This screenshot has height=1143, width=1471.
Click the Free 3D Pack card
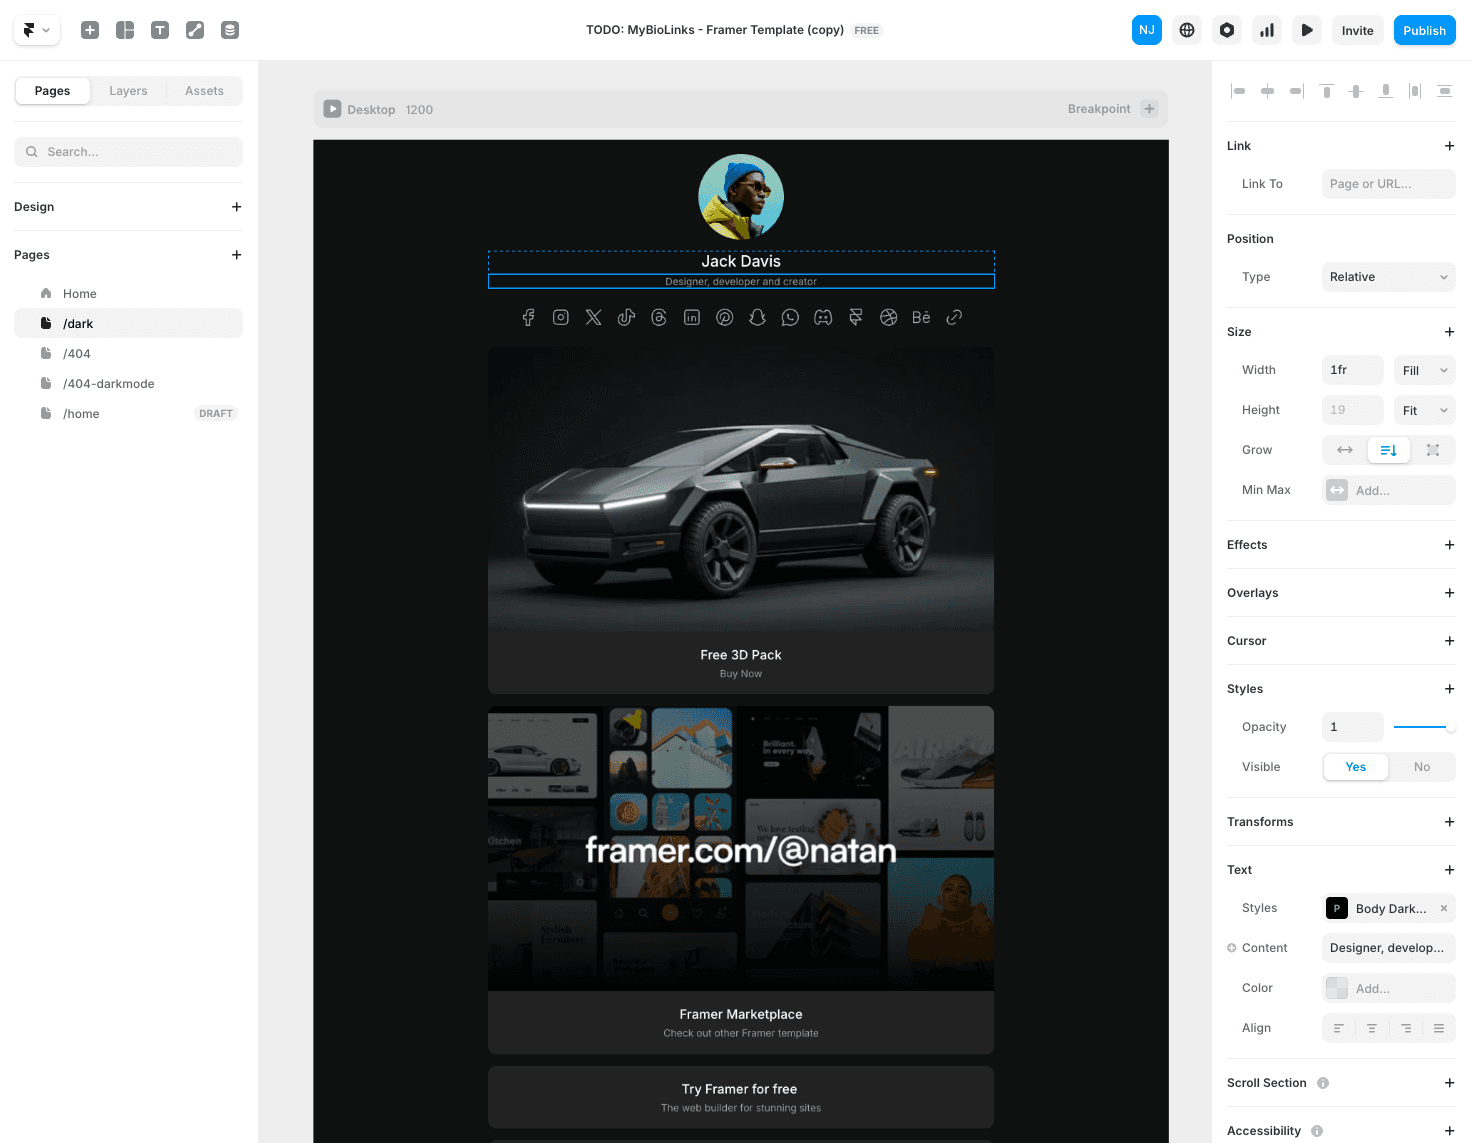pos(741,520)
